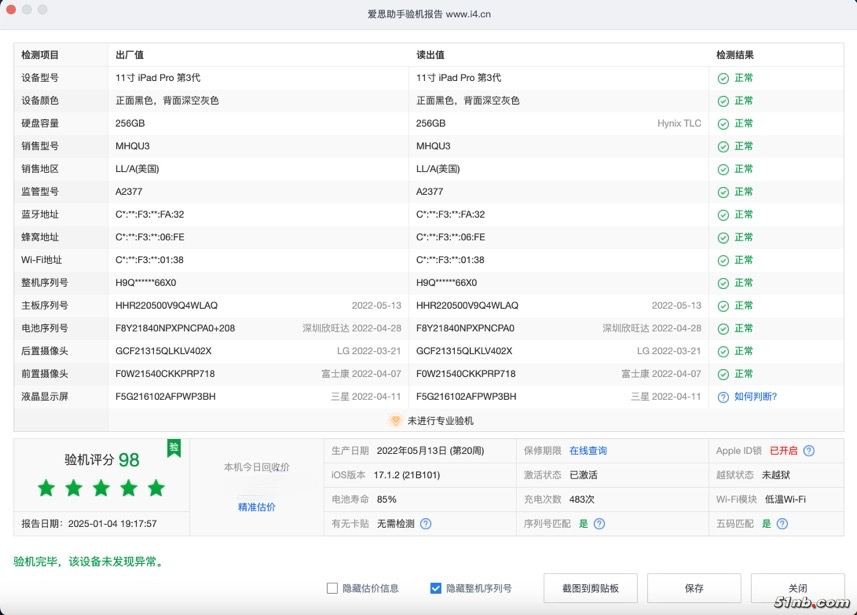The width and height of the screenshot is (857, 615).
Task: Click the five-star rating under 验机评分
Action: 101,488
